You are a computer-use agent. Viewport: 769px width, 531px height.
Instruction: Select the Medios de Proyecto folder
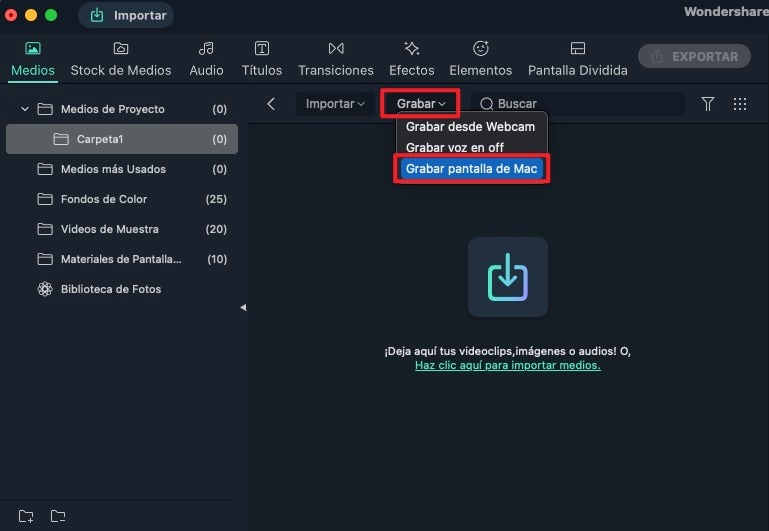tap(122, 109)
